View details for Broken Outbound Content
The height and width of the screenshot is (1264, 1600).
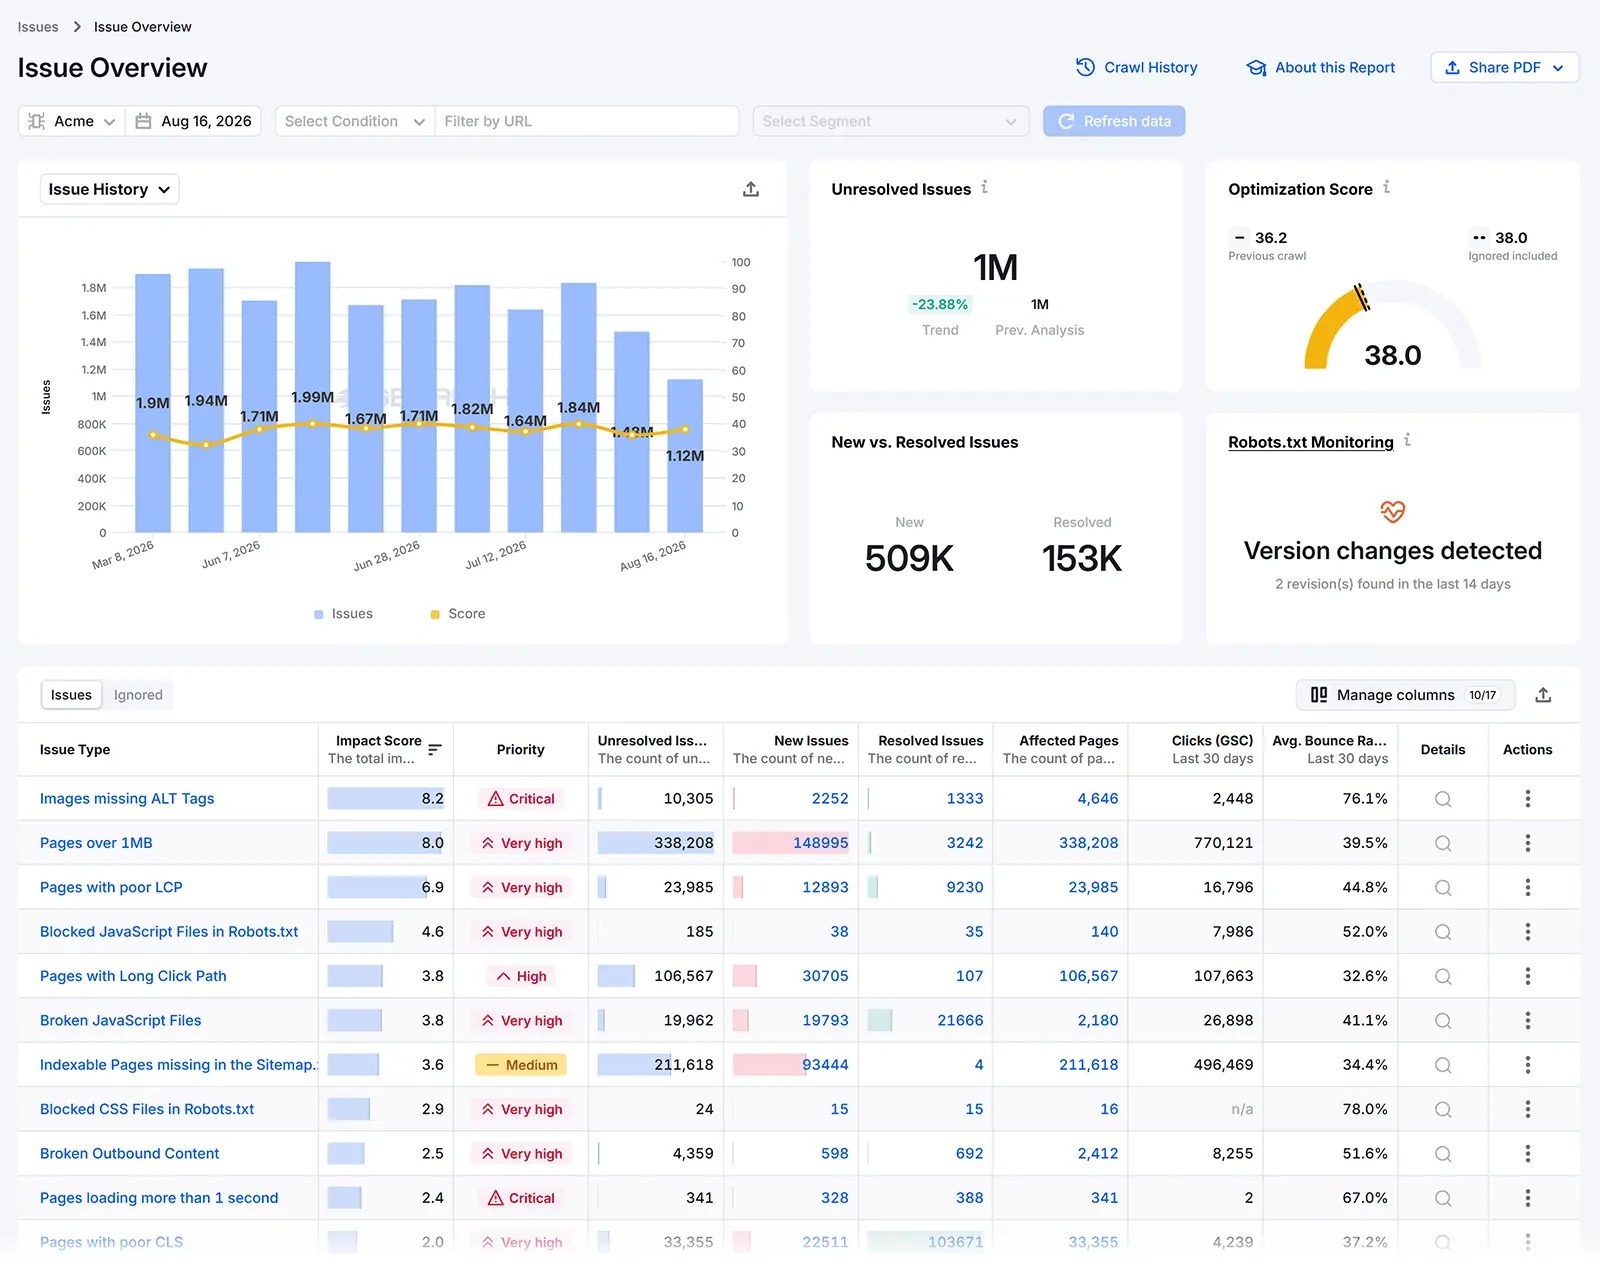[1443, 1154]
